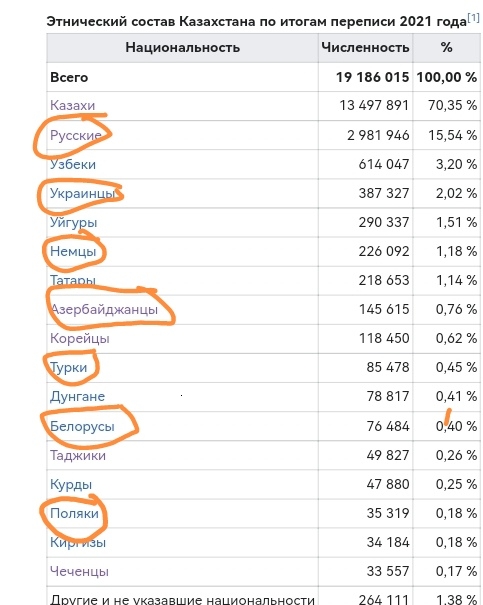Open the Белорусы link
Image resolution: width=483 pixels, height=605 pixels.
[82, 426]
